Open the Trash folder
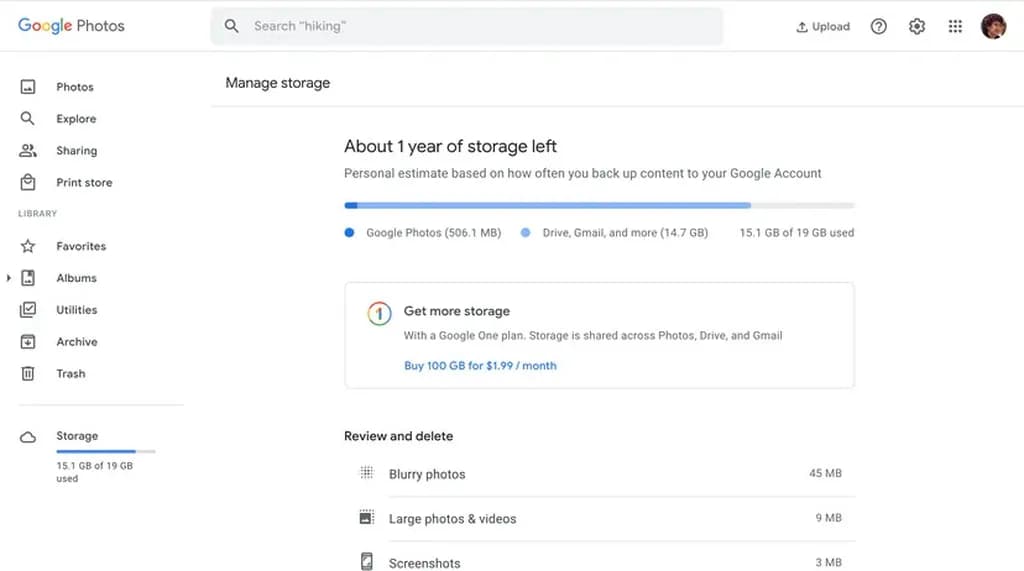 (70, 374)
